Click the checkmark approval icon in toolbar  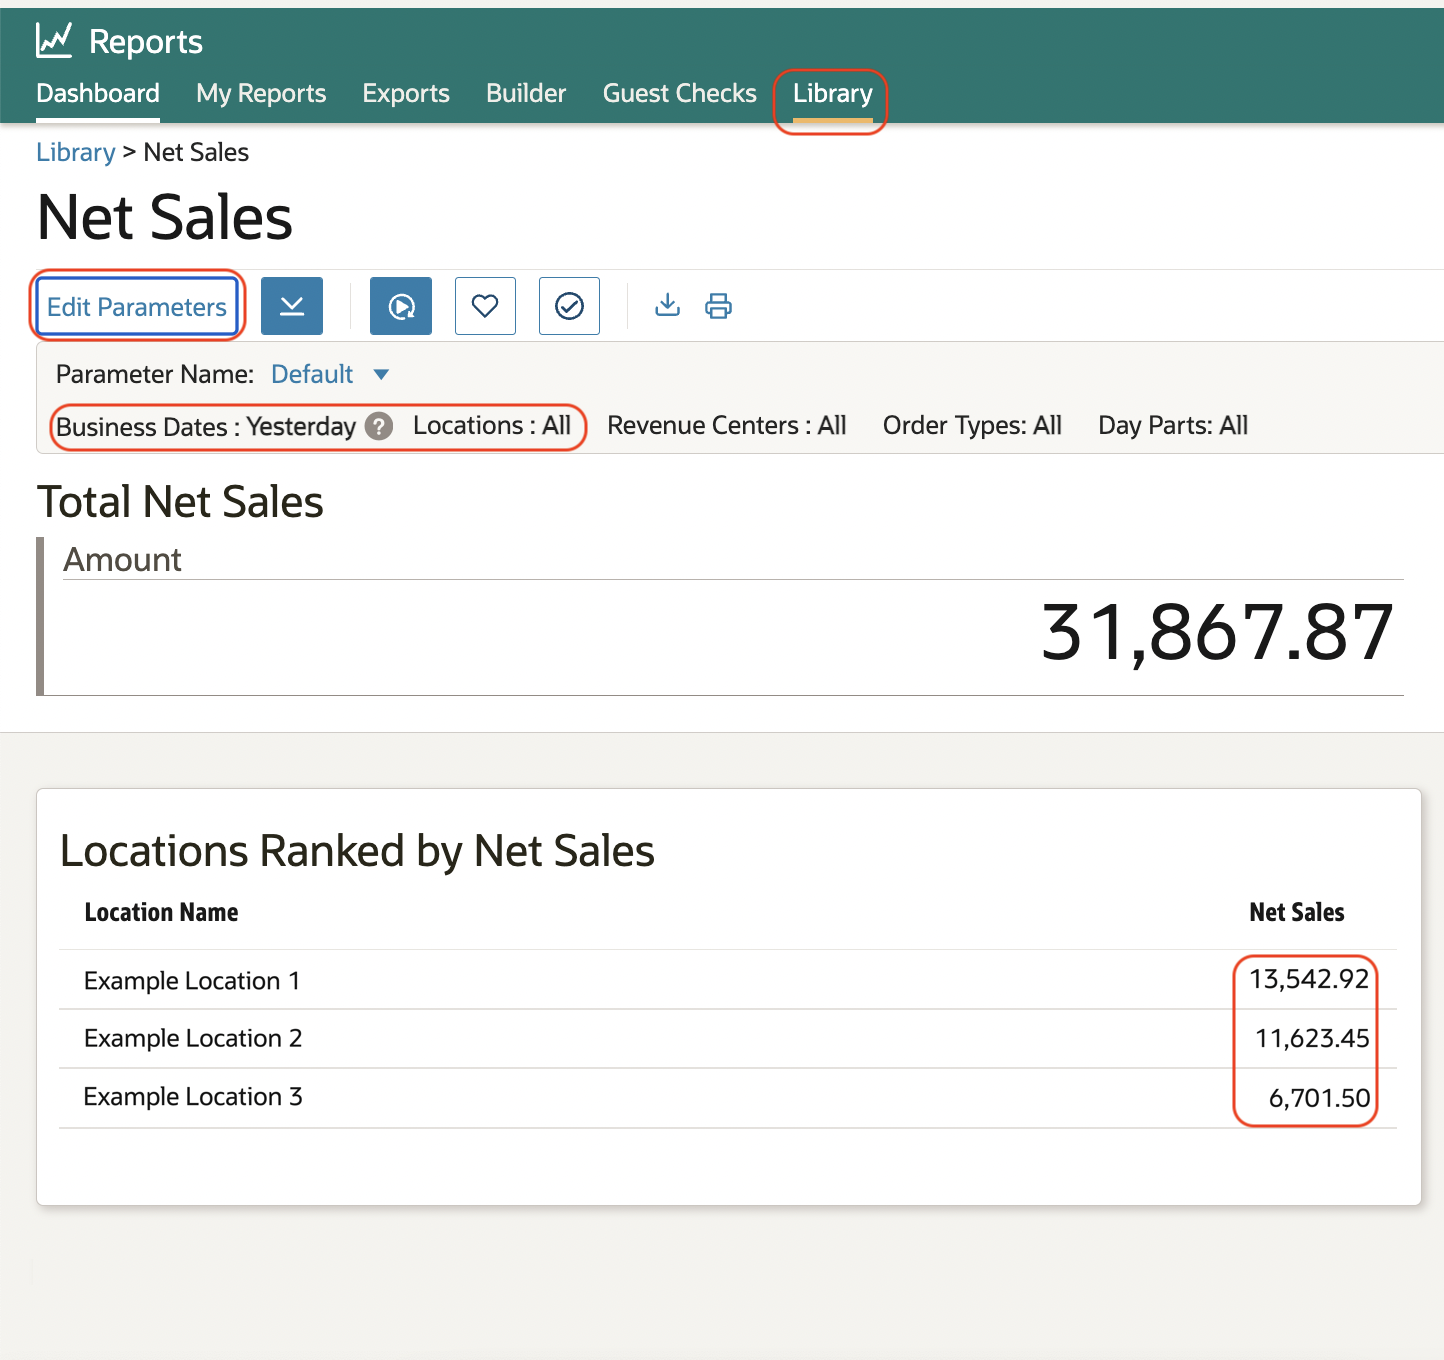tap(569, 306)
